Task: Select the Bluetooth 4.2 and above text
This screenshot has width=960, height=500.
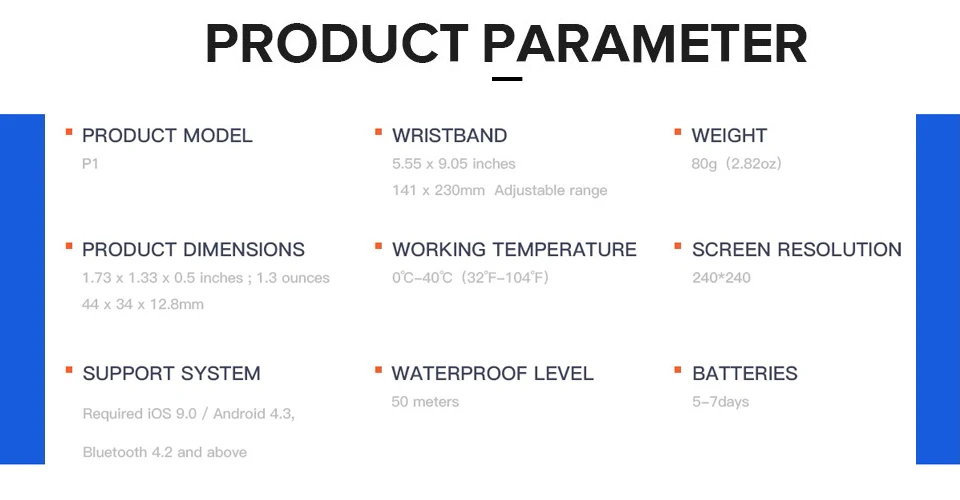Action: pyautogui.click(x=165, y=452)
